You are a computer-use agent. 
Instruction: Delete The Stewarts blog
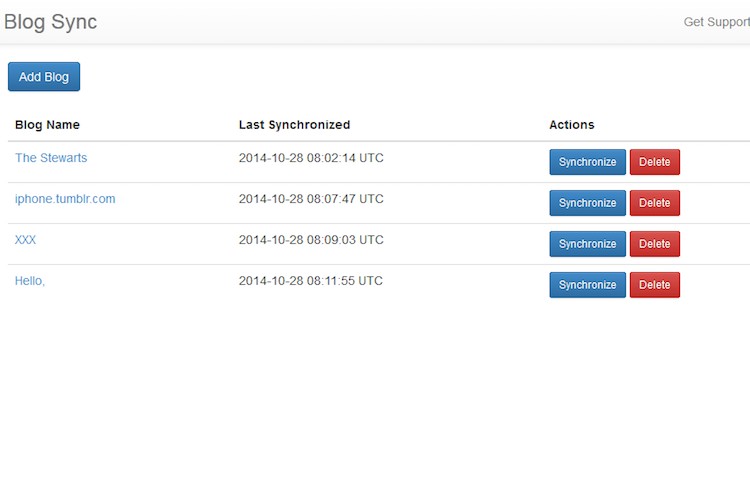pos(654,162)
